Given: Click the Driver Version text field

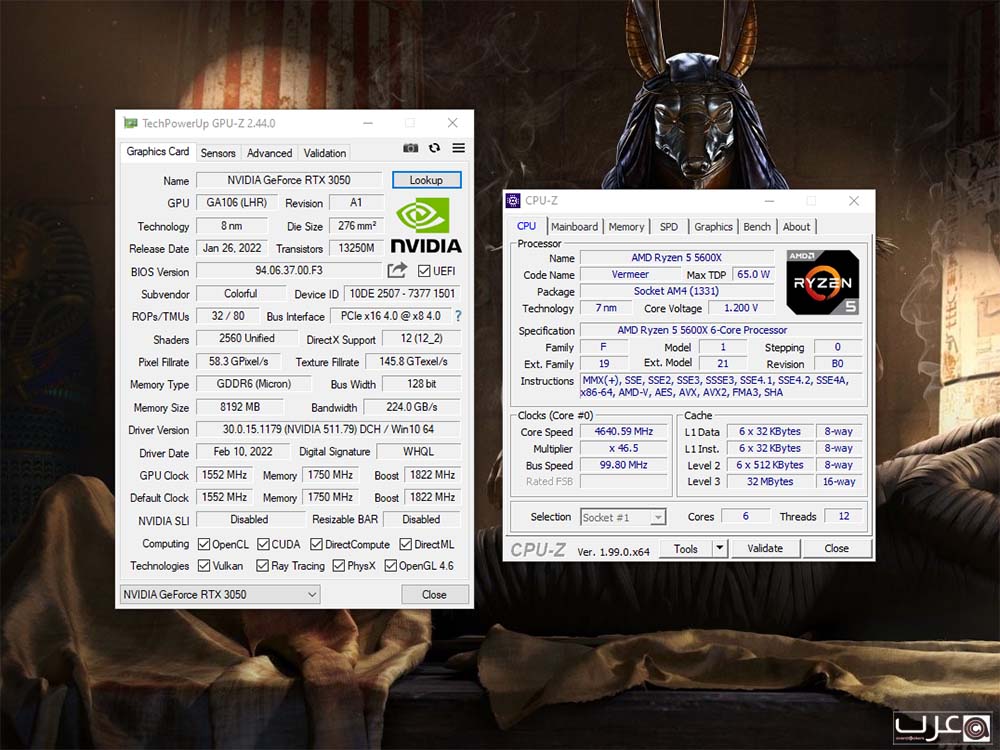Looking at the screenshot, I should coord(328,429).
